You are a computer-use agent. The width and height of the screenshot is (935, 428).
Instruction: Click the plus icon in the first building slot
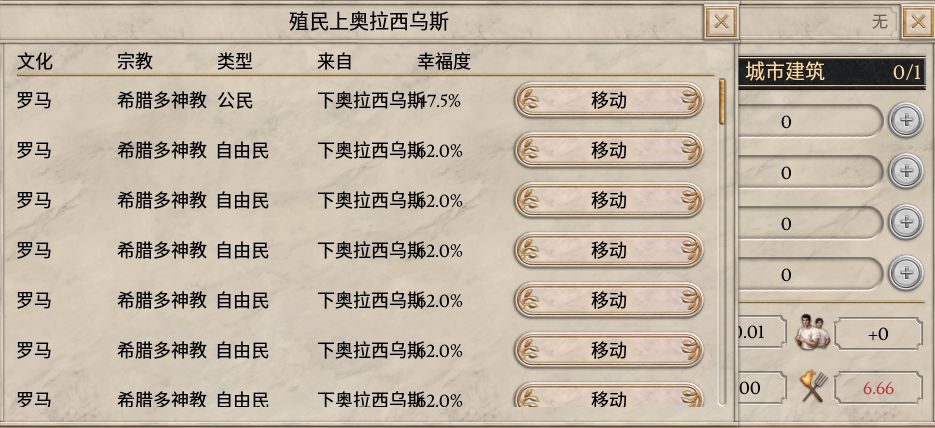(x=906, y=120)
